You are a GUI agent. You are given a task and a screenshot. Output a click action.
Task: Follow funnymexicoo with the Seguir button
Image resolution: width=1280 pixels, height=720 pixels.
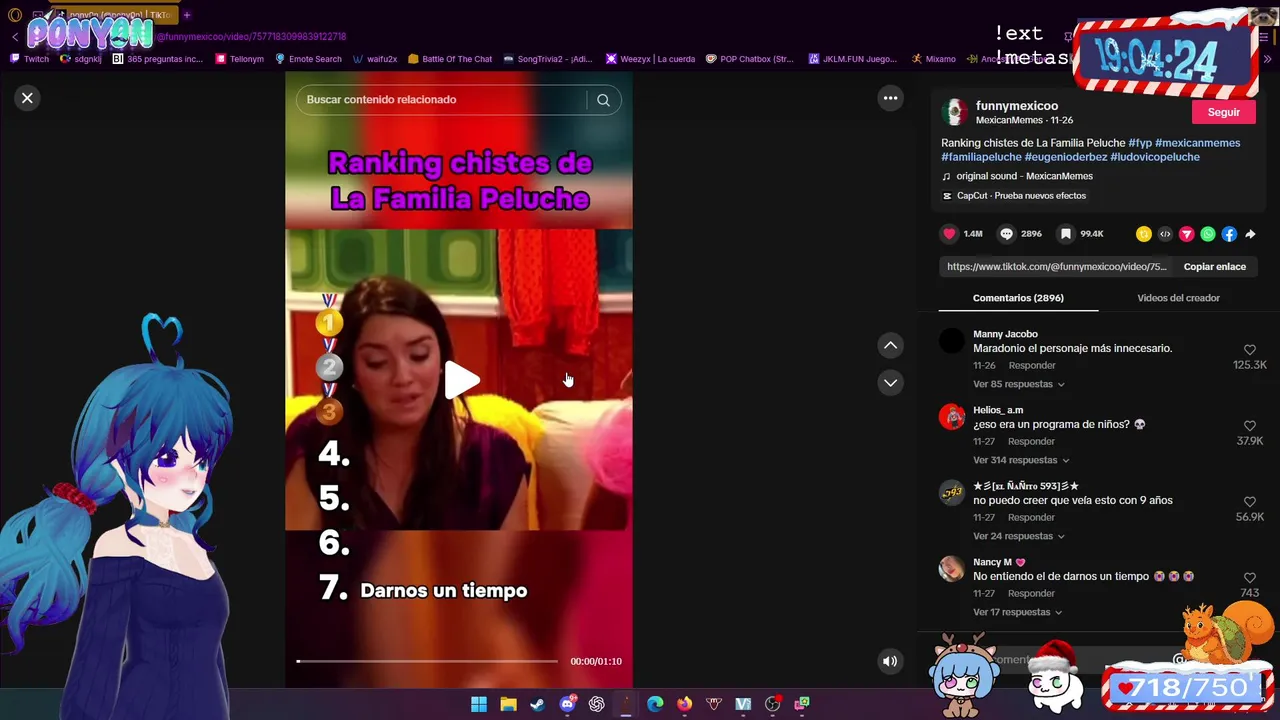(x=1223, y=112)
